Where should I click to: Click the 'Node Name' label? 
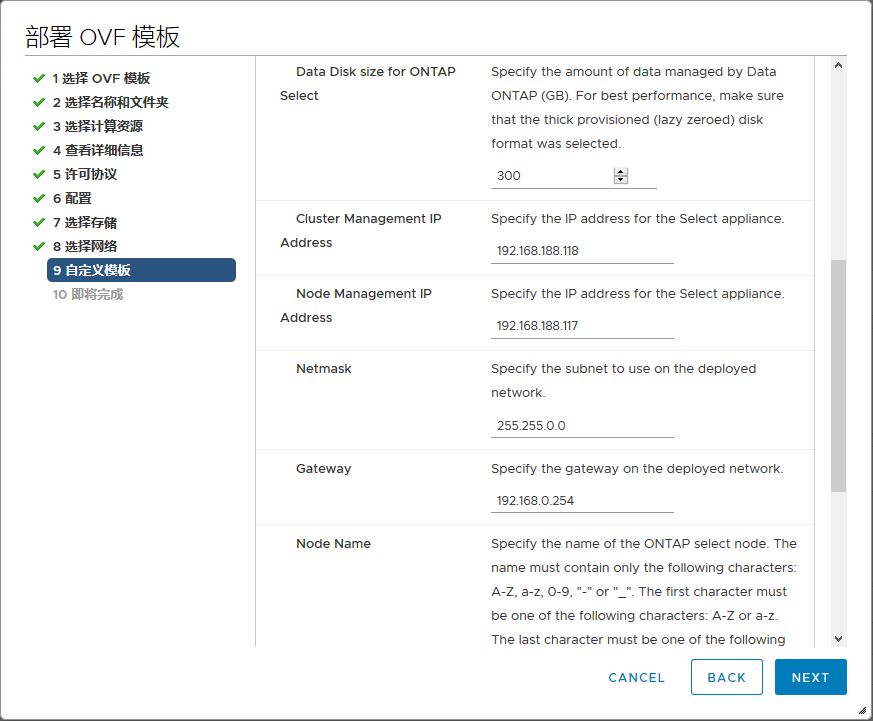point(333,544)
